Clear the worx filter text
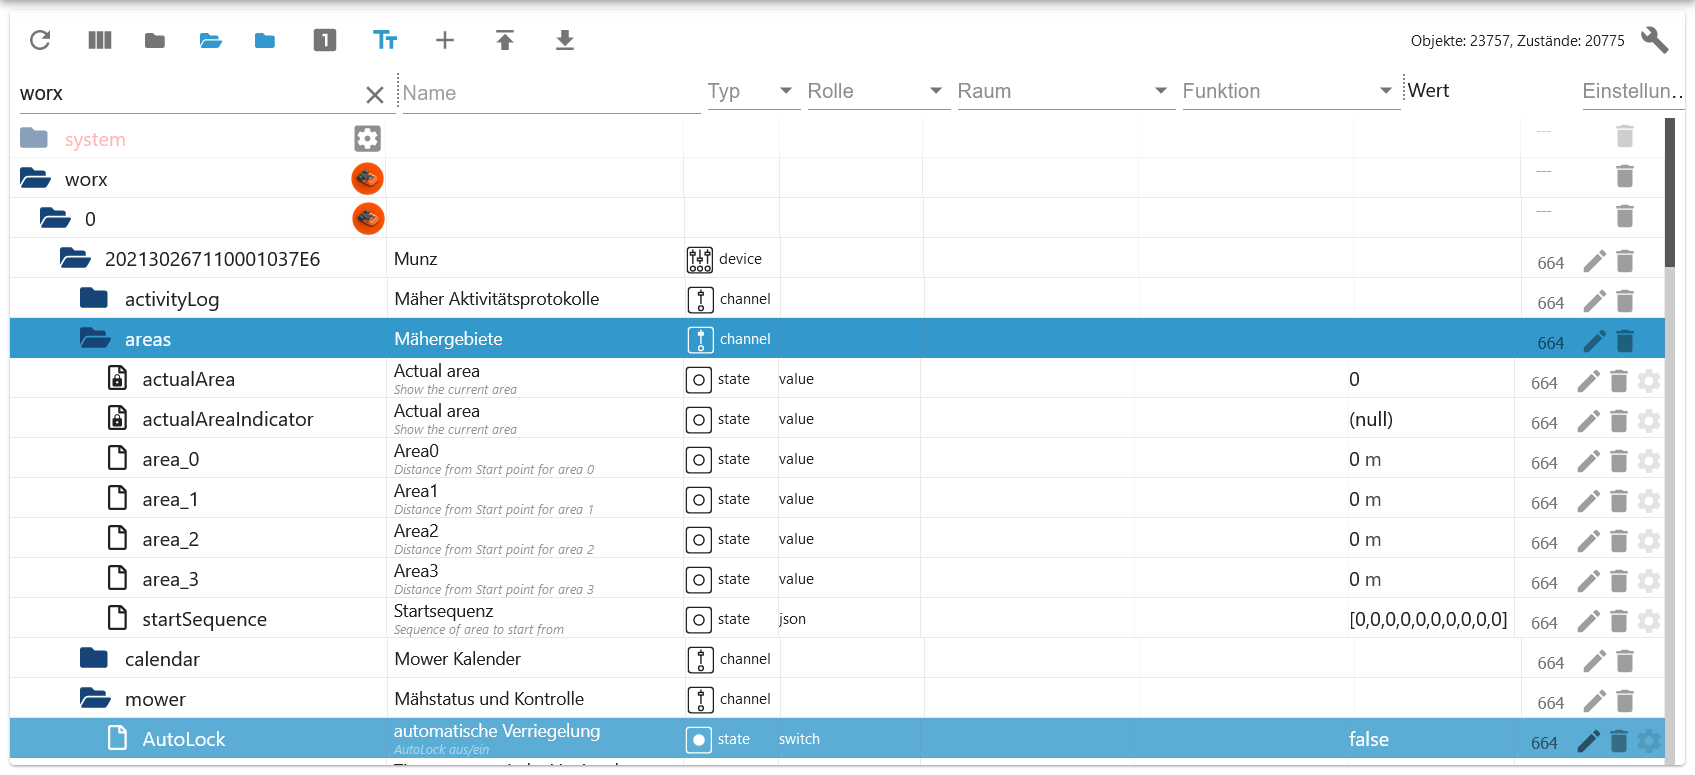 [375, 95]
